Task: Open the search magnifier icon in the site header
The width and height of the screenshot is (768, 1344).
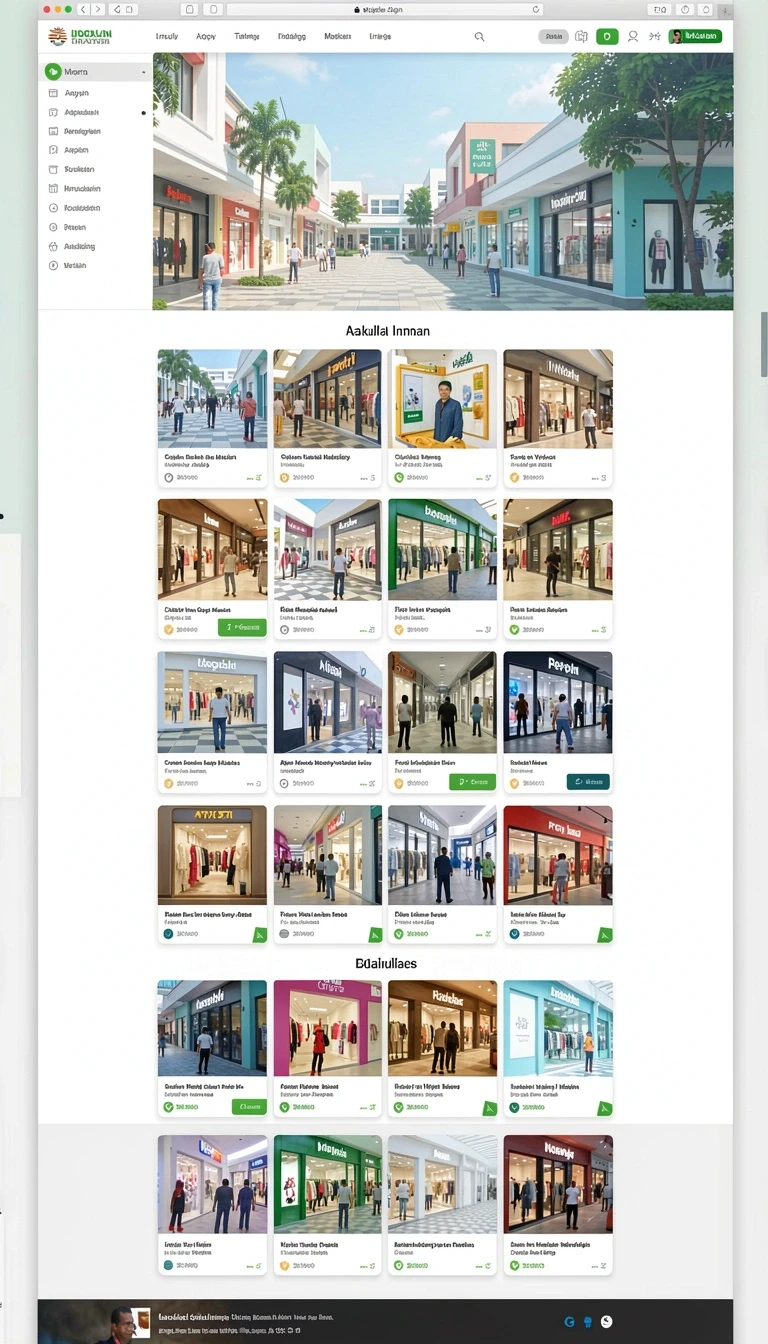Action: point(479,36)
